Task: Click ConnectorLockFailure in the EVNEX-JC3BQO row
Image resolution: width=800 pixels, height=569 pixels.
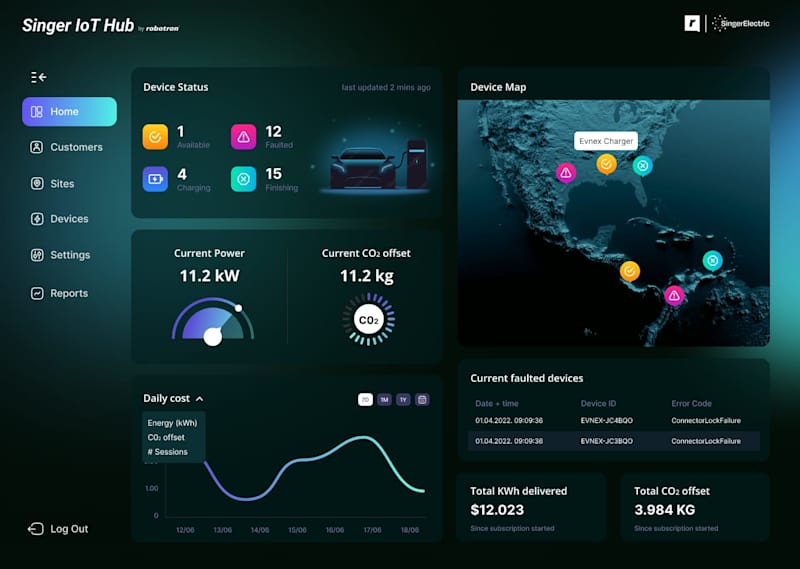Action: tap(706, 441)
